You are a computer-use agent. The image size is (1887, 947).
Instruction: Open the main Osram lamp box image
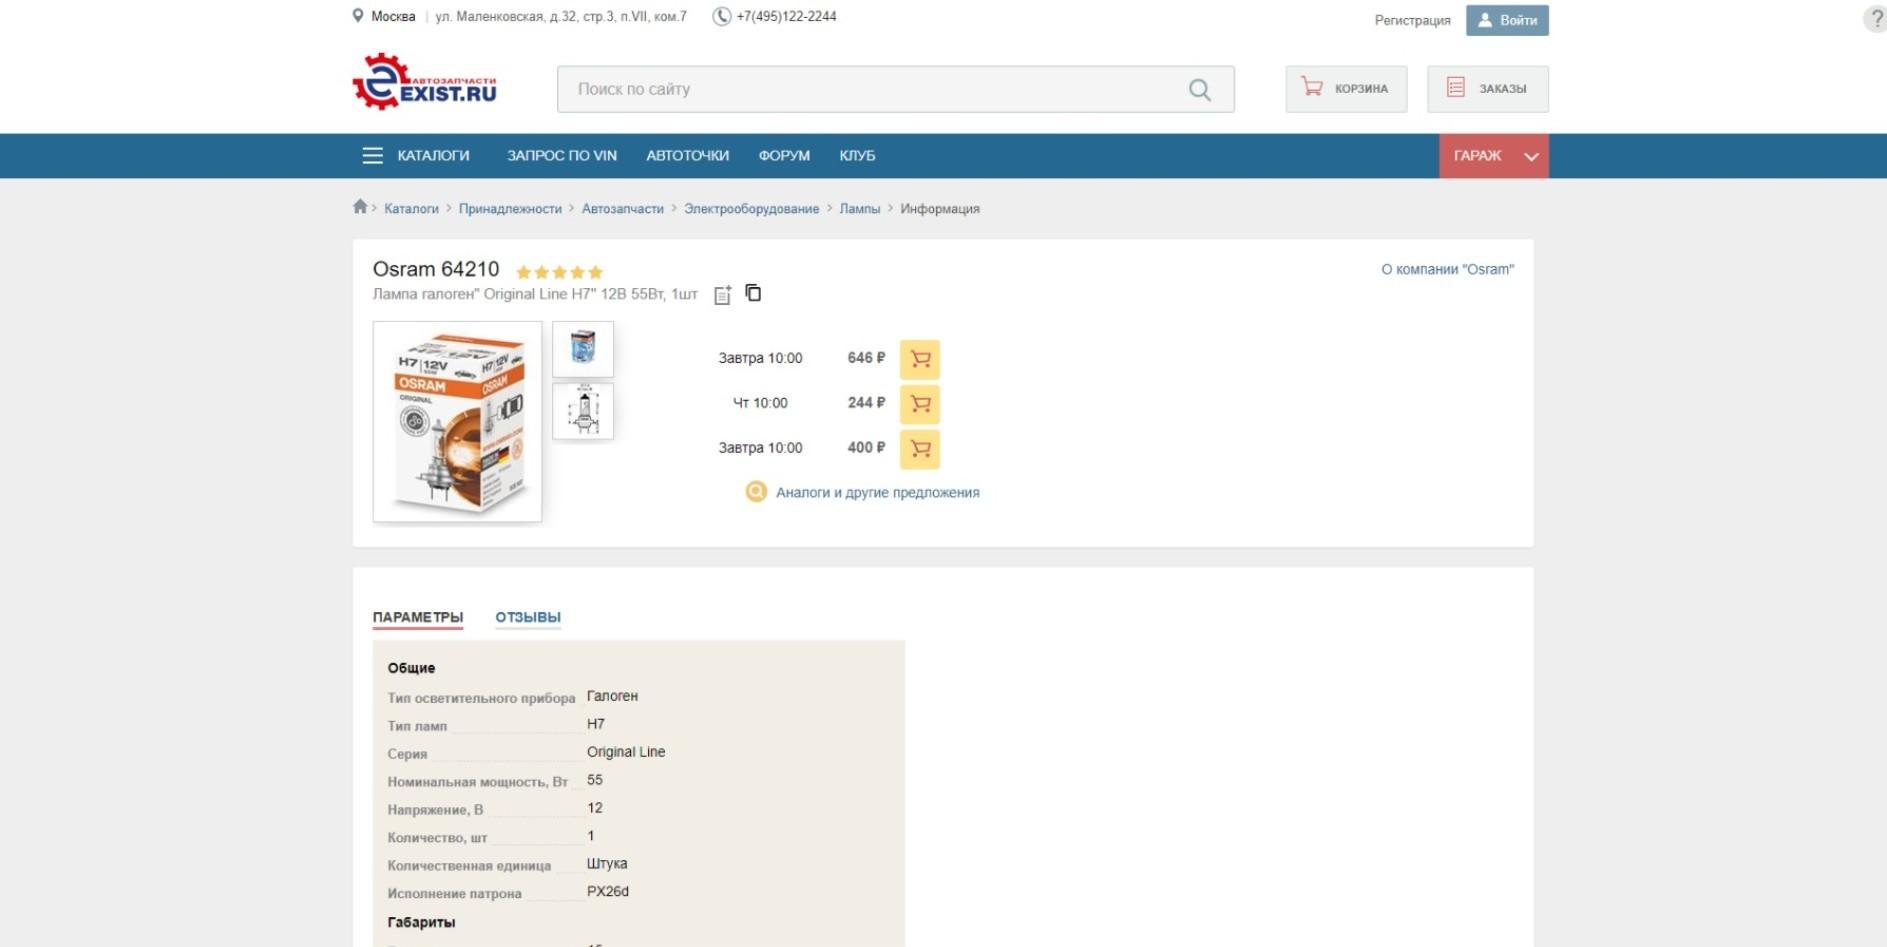pyautogui.click(x=457, y=421)
